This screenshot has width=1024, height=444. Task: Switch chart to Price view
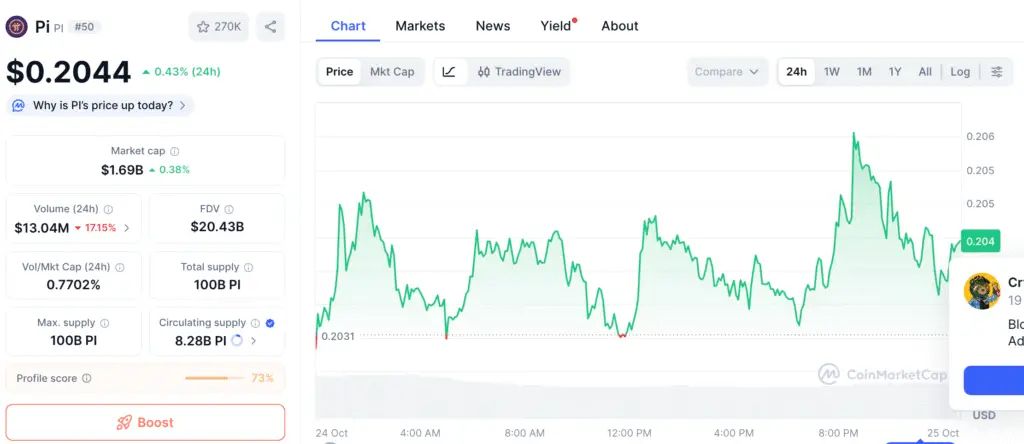(x=339, y=72)
